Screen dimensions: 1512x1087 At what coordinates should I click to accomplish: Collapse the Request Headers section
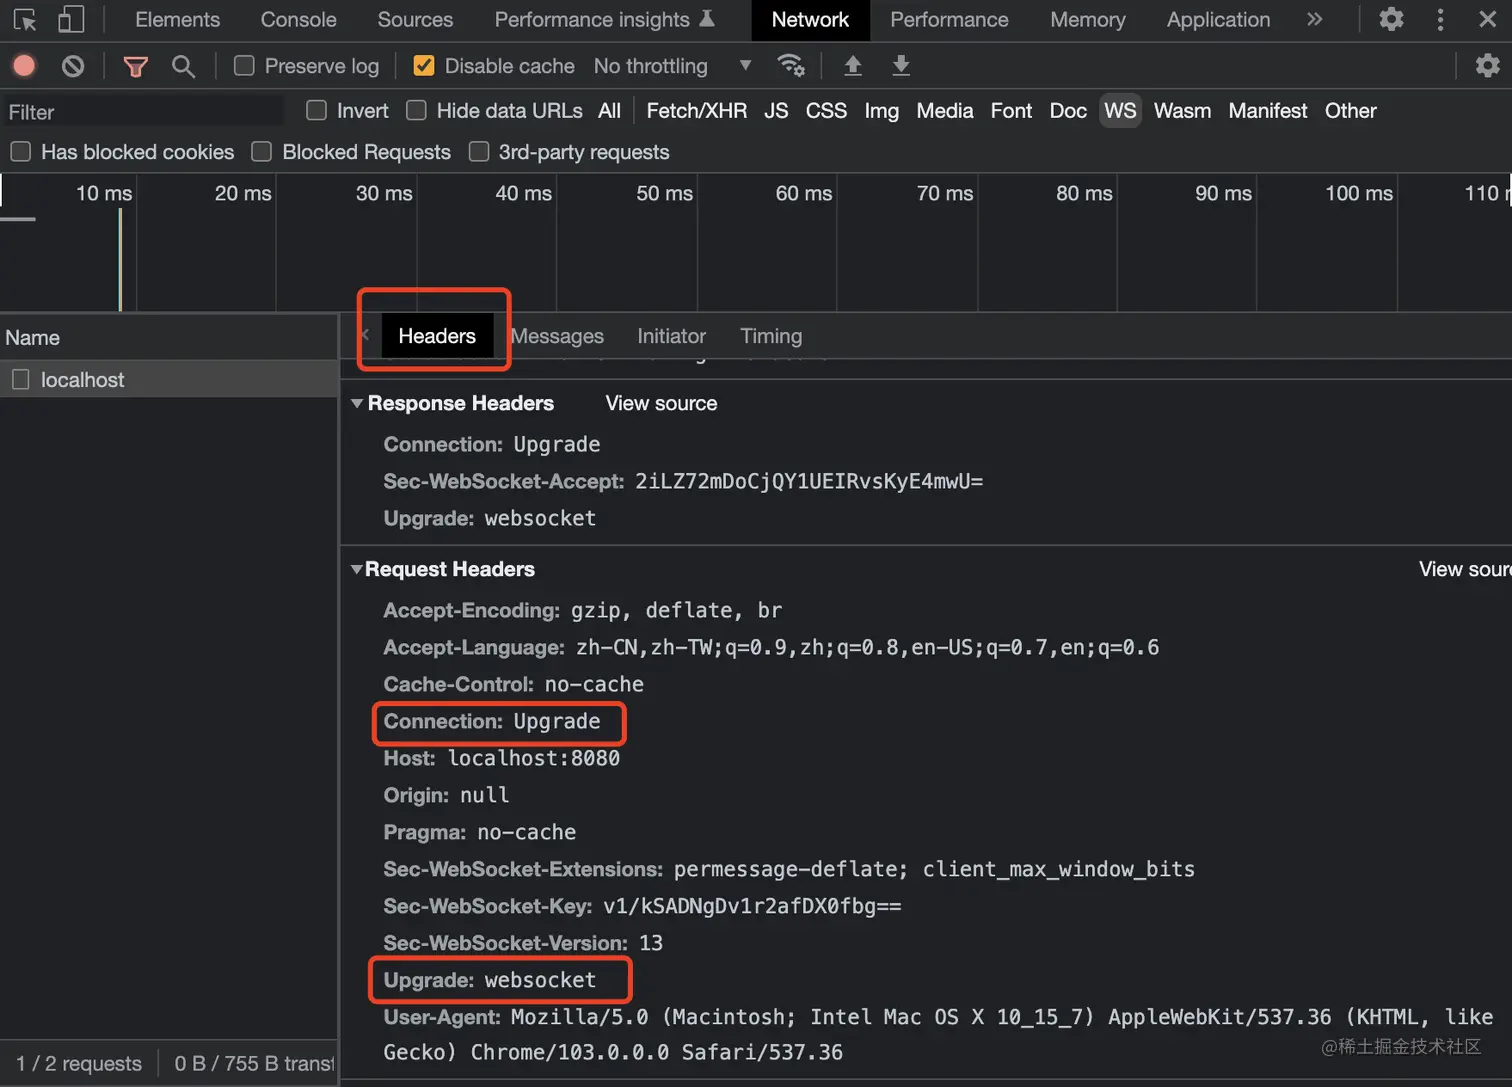point(357,569)
